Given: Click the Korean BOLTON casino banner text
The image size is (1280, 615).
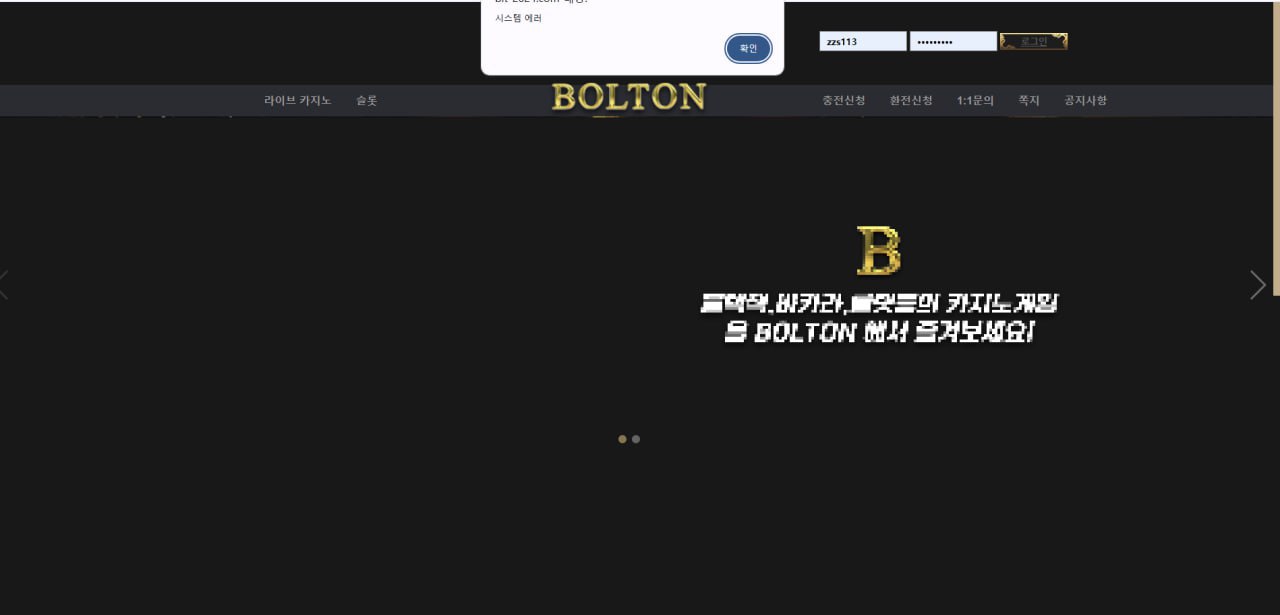Looking at the screenshot, I should coord(878,318).
